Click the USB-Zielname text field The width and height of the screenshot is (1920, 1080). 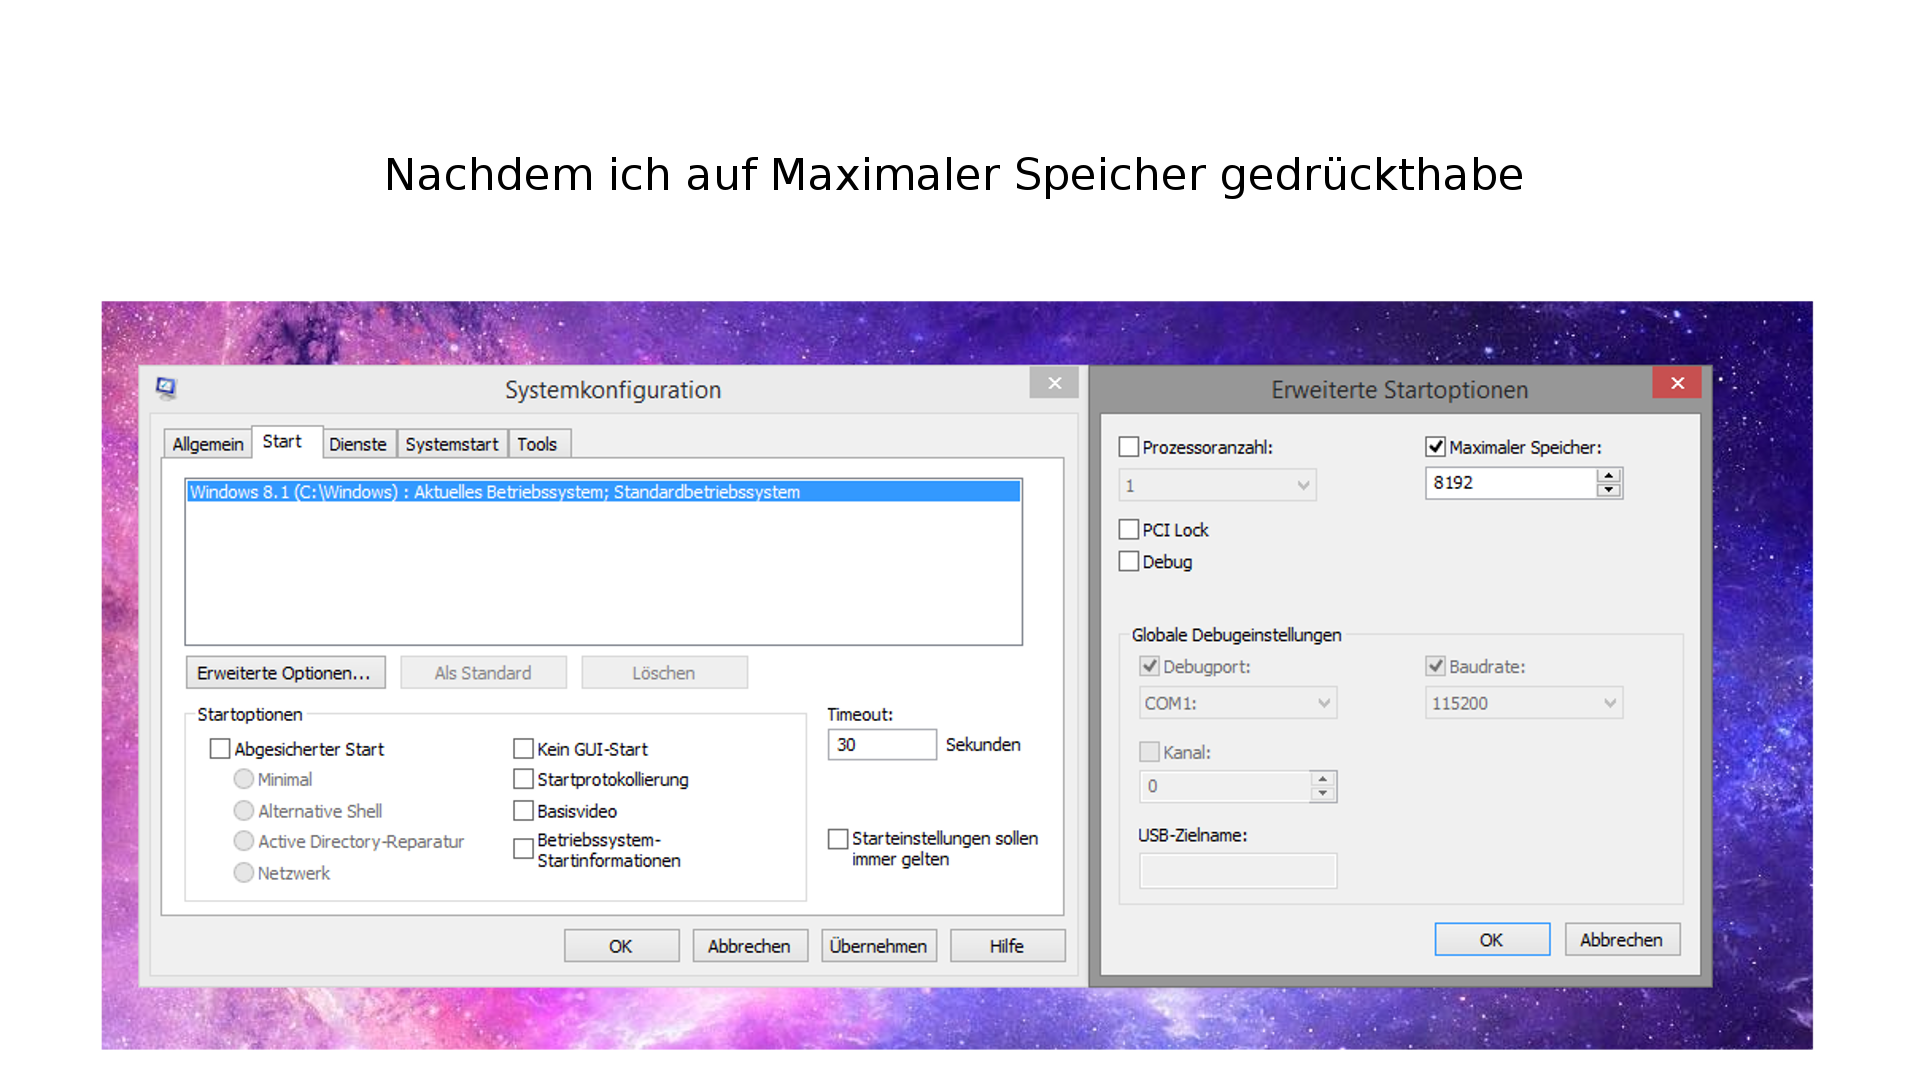click(1238, 871)
